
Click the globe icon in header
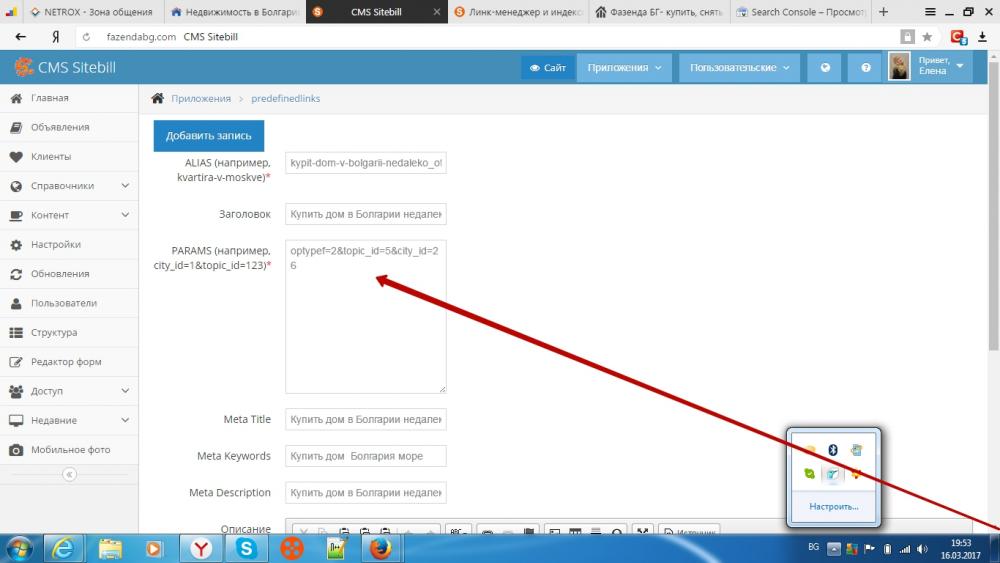coord(825,68)
